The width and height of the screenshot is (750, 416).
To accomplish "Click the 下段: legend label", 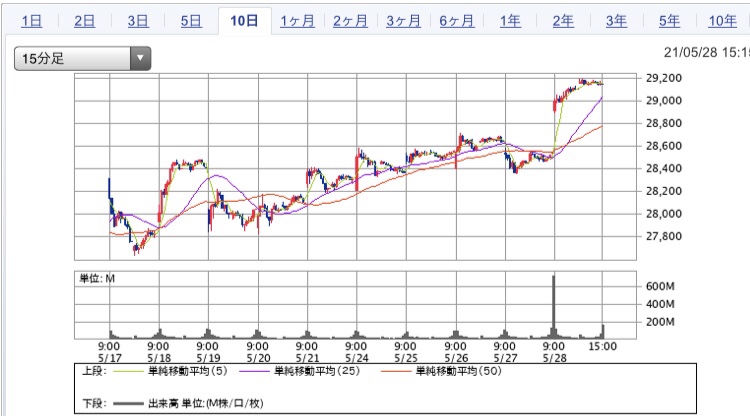I will 94,404.
